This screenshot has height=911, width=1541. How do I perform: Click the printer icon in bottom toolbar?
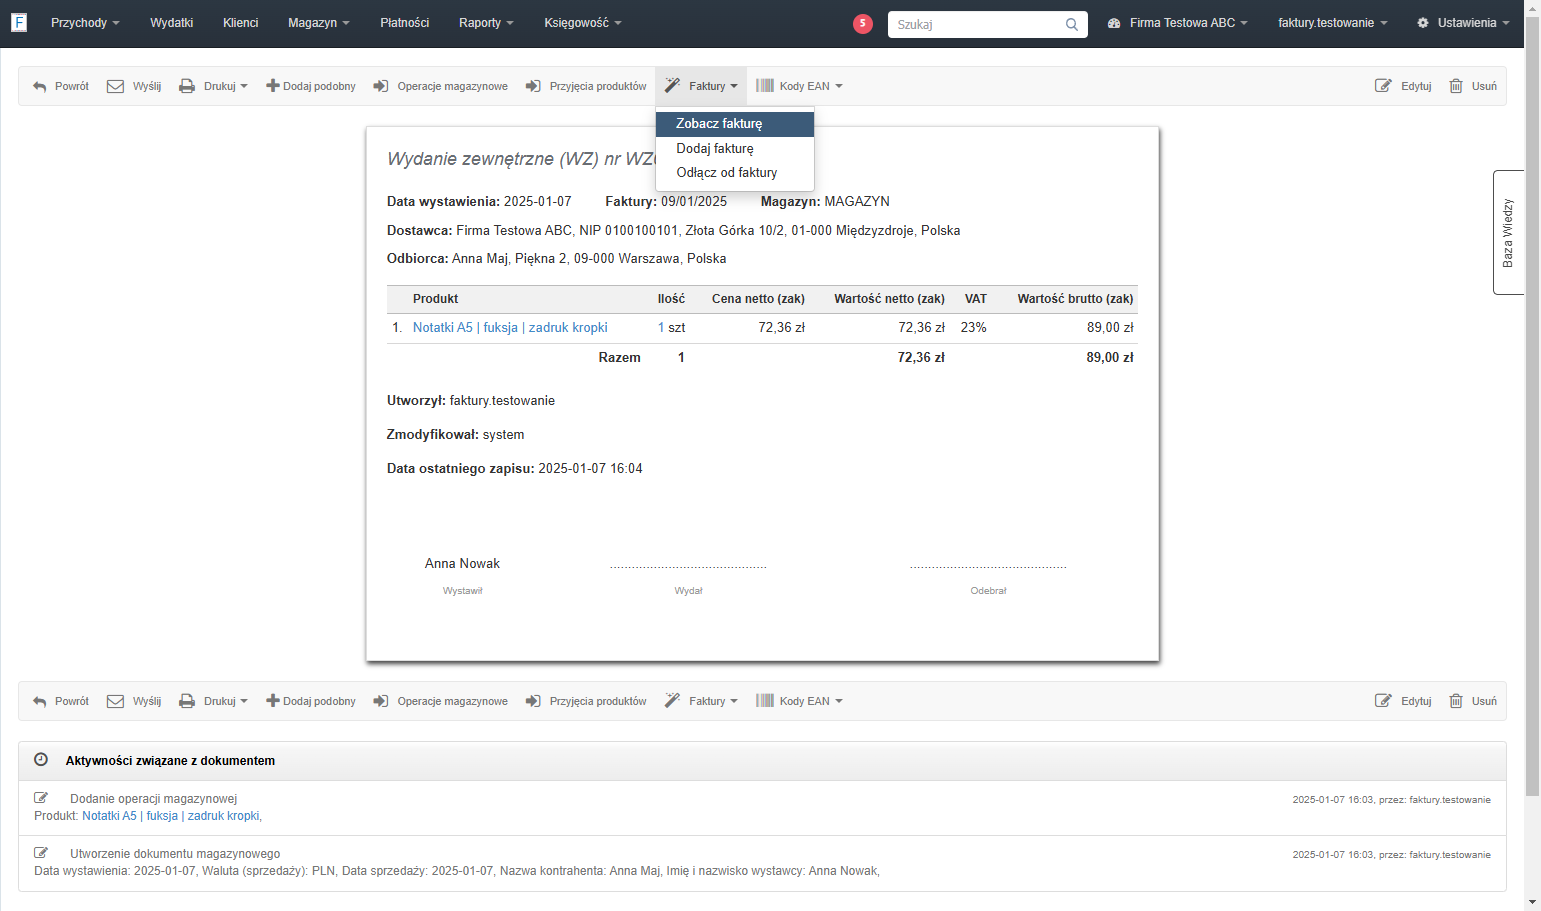point(187,701)
